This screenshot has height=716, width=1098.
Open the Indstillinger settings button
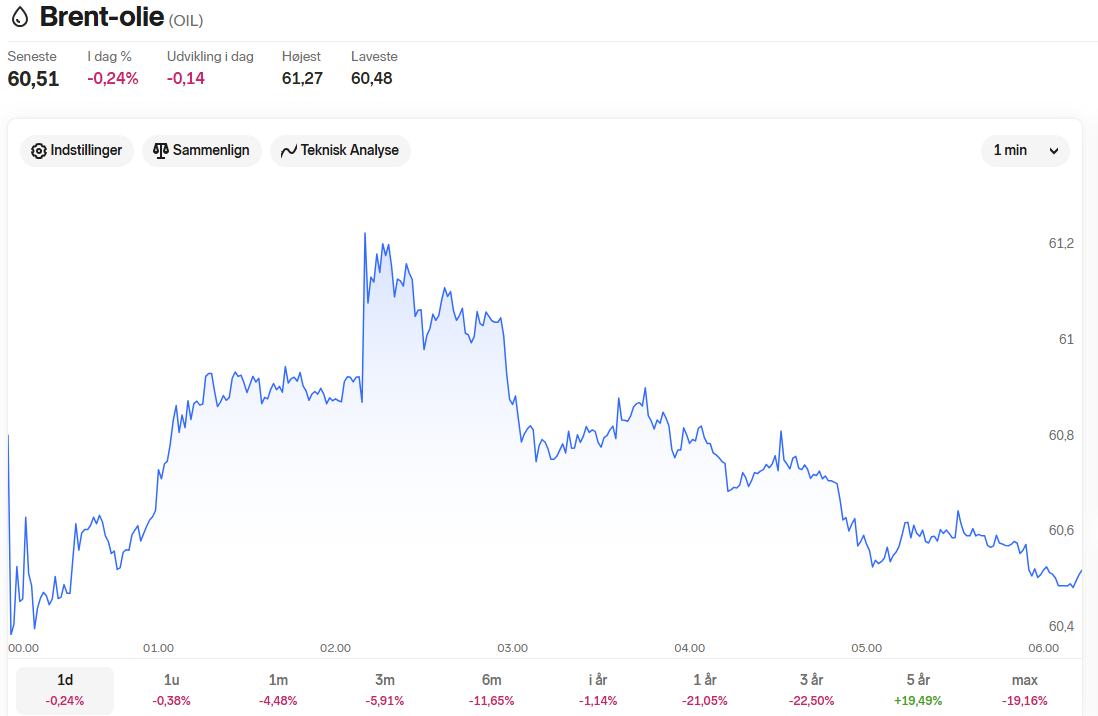[x=77, y=151]
